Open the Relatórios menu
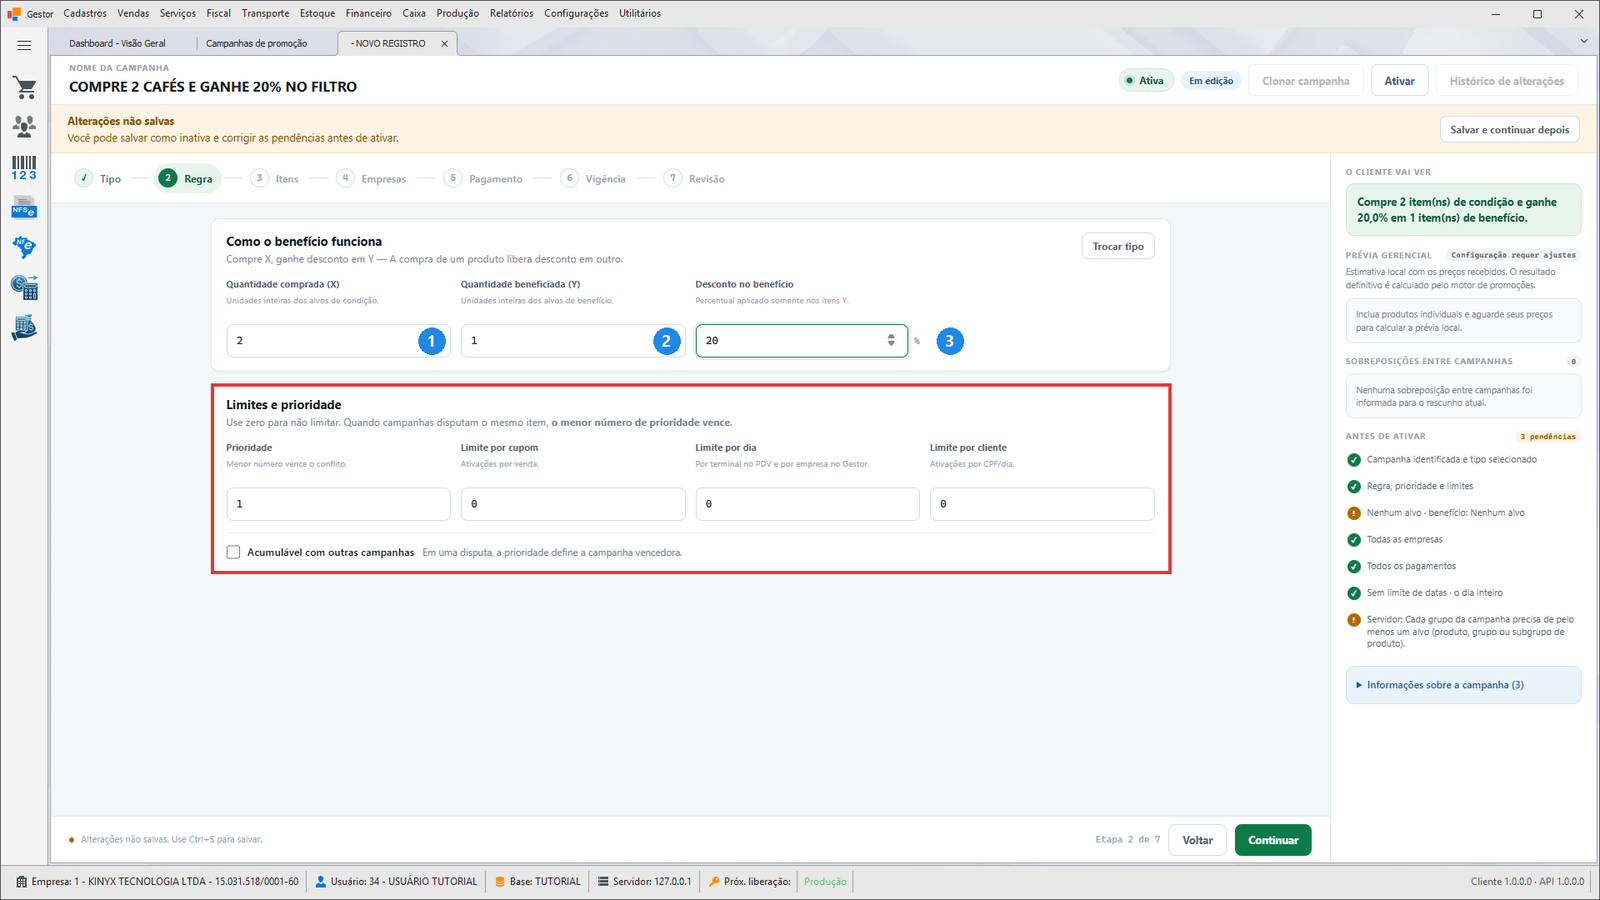Screen dimensions: 1600x900 511,13
